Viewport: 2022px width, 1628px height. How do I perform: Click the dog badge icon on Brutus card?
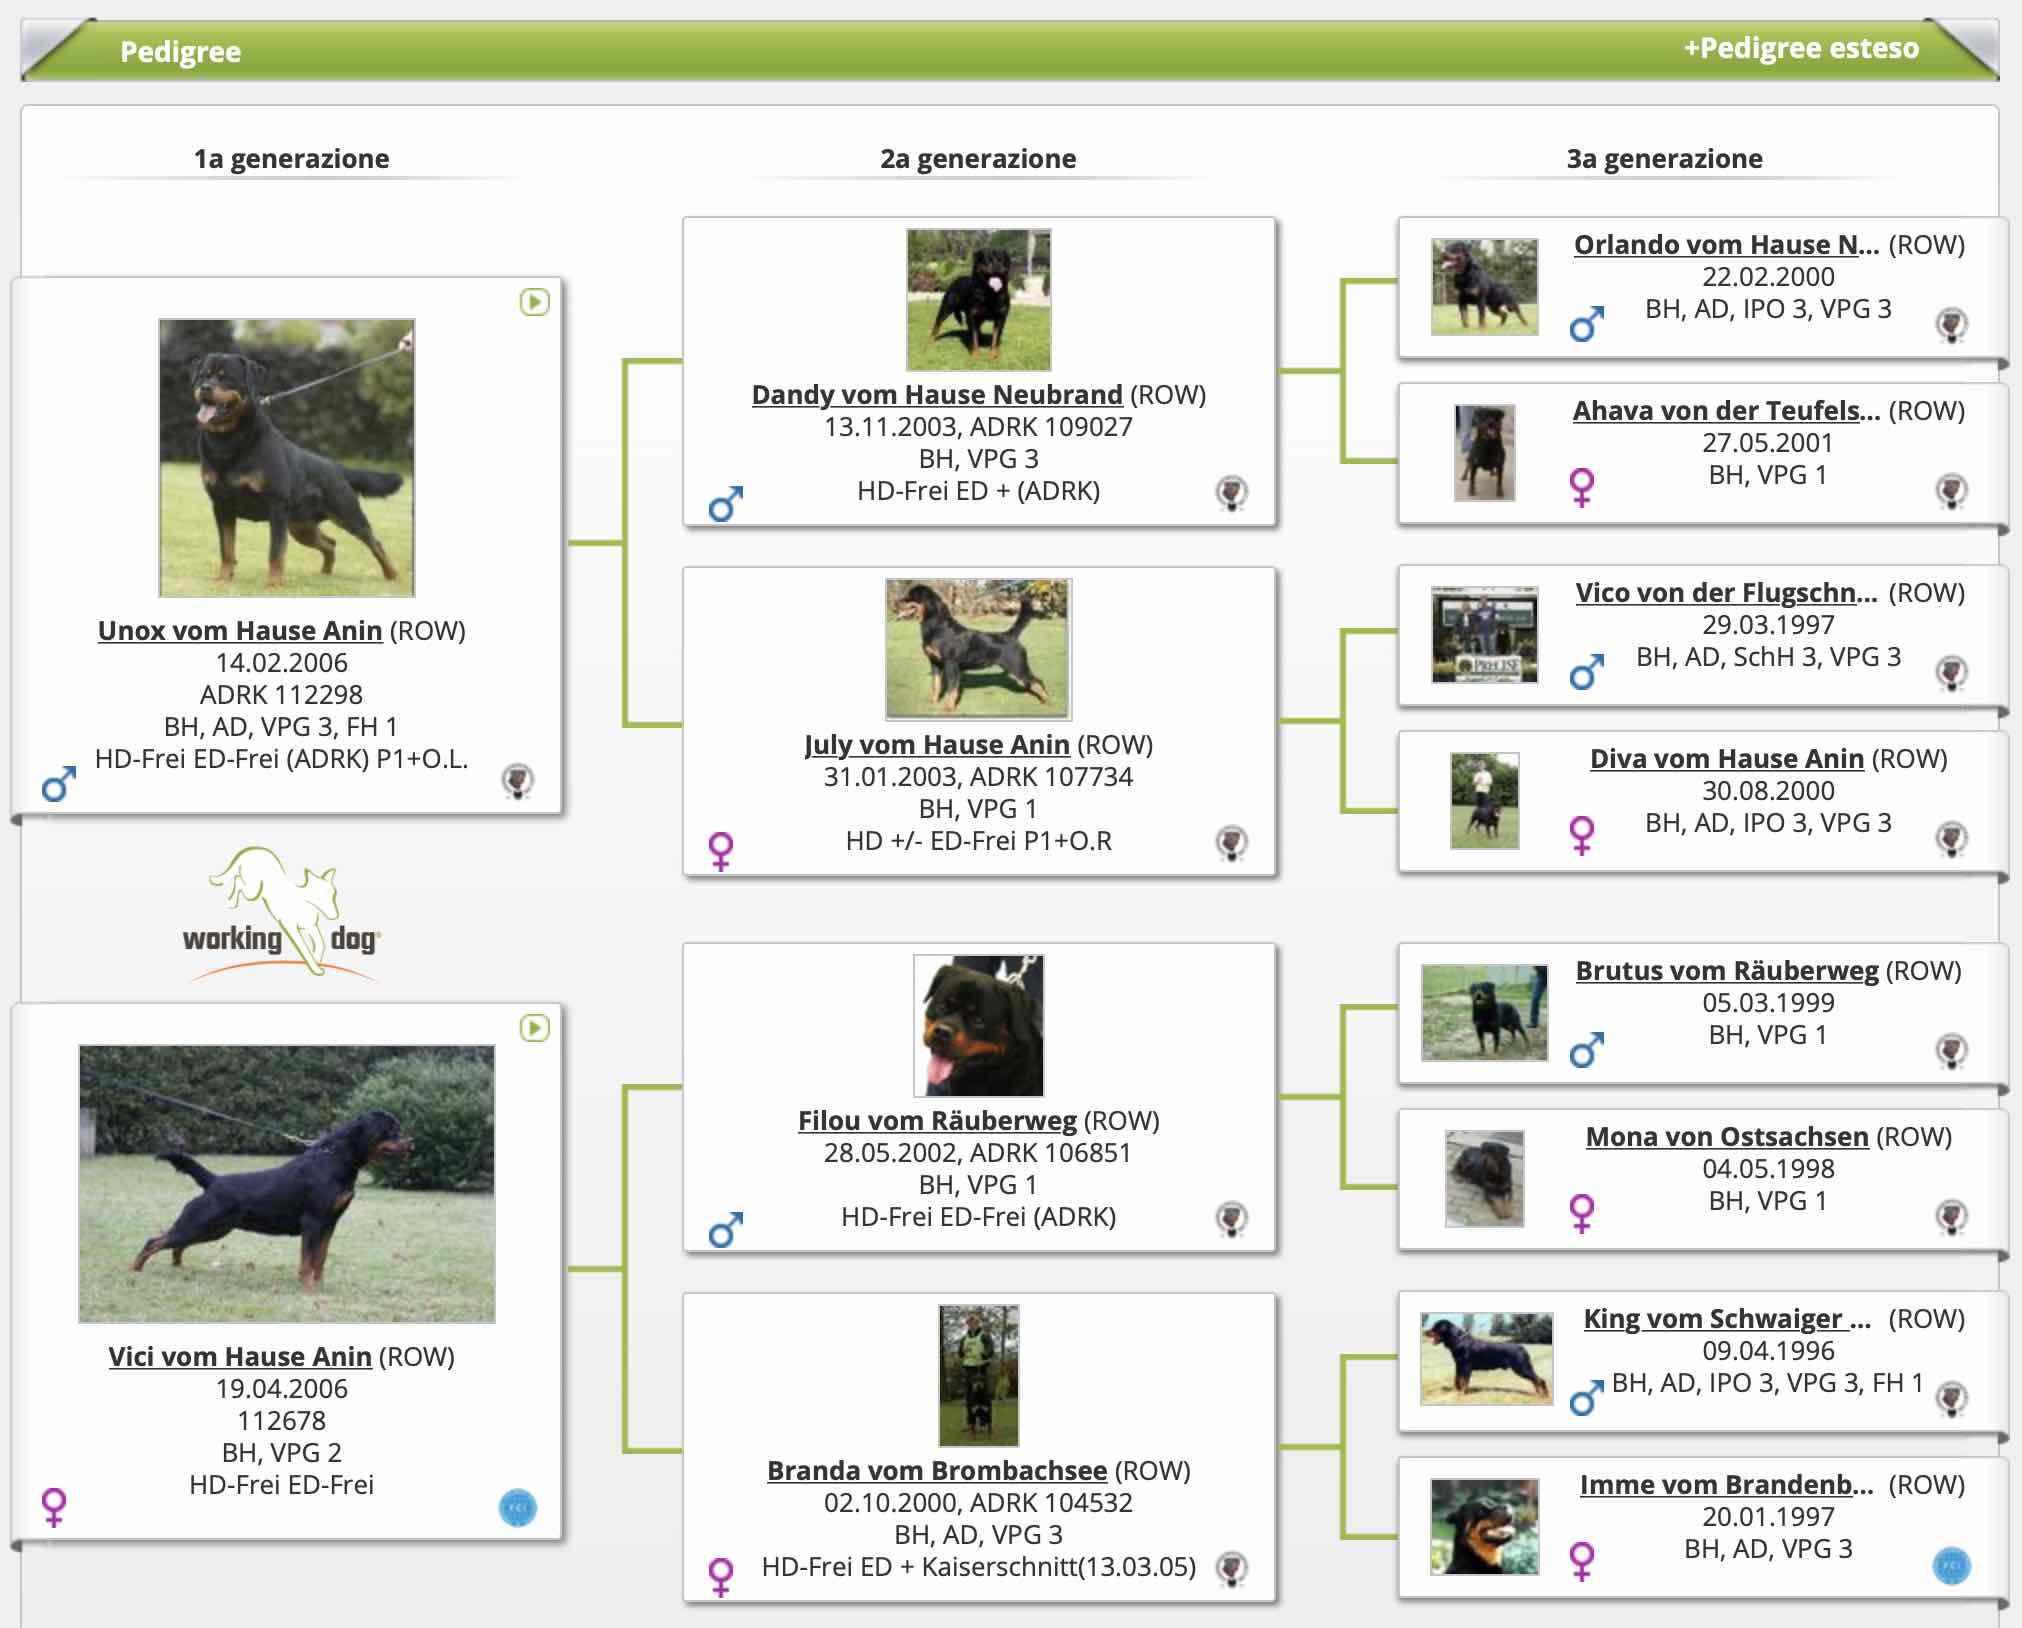[x=1952, y=1051]
